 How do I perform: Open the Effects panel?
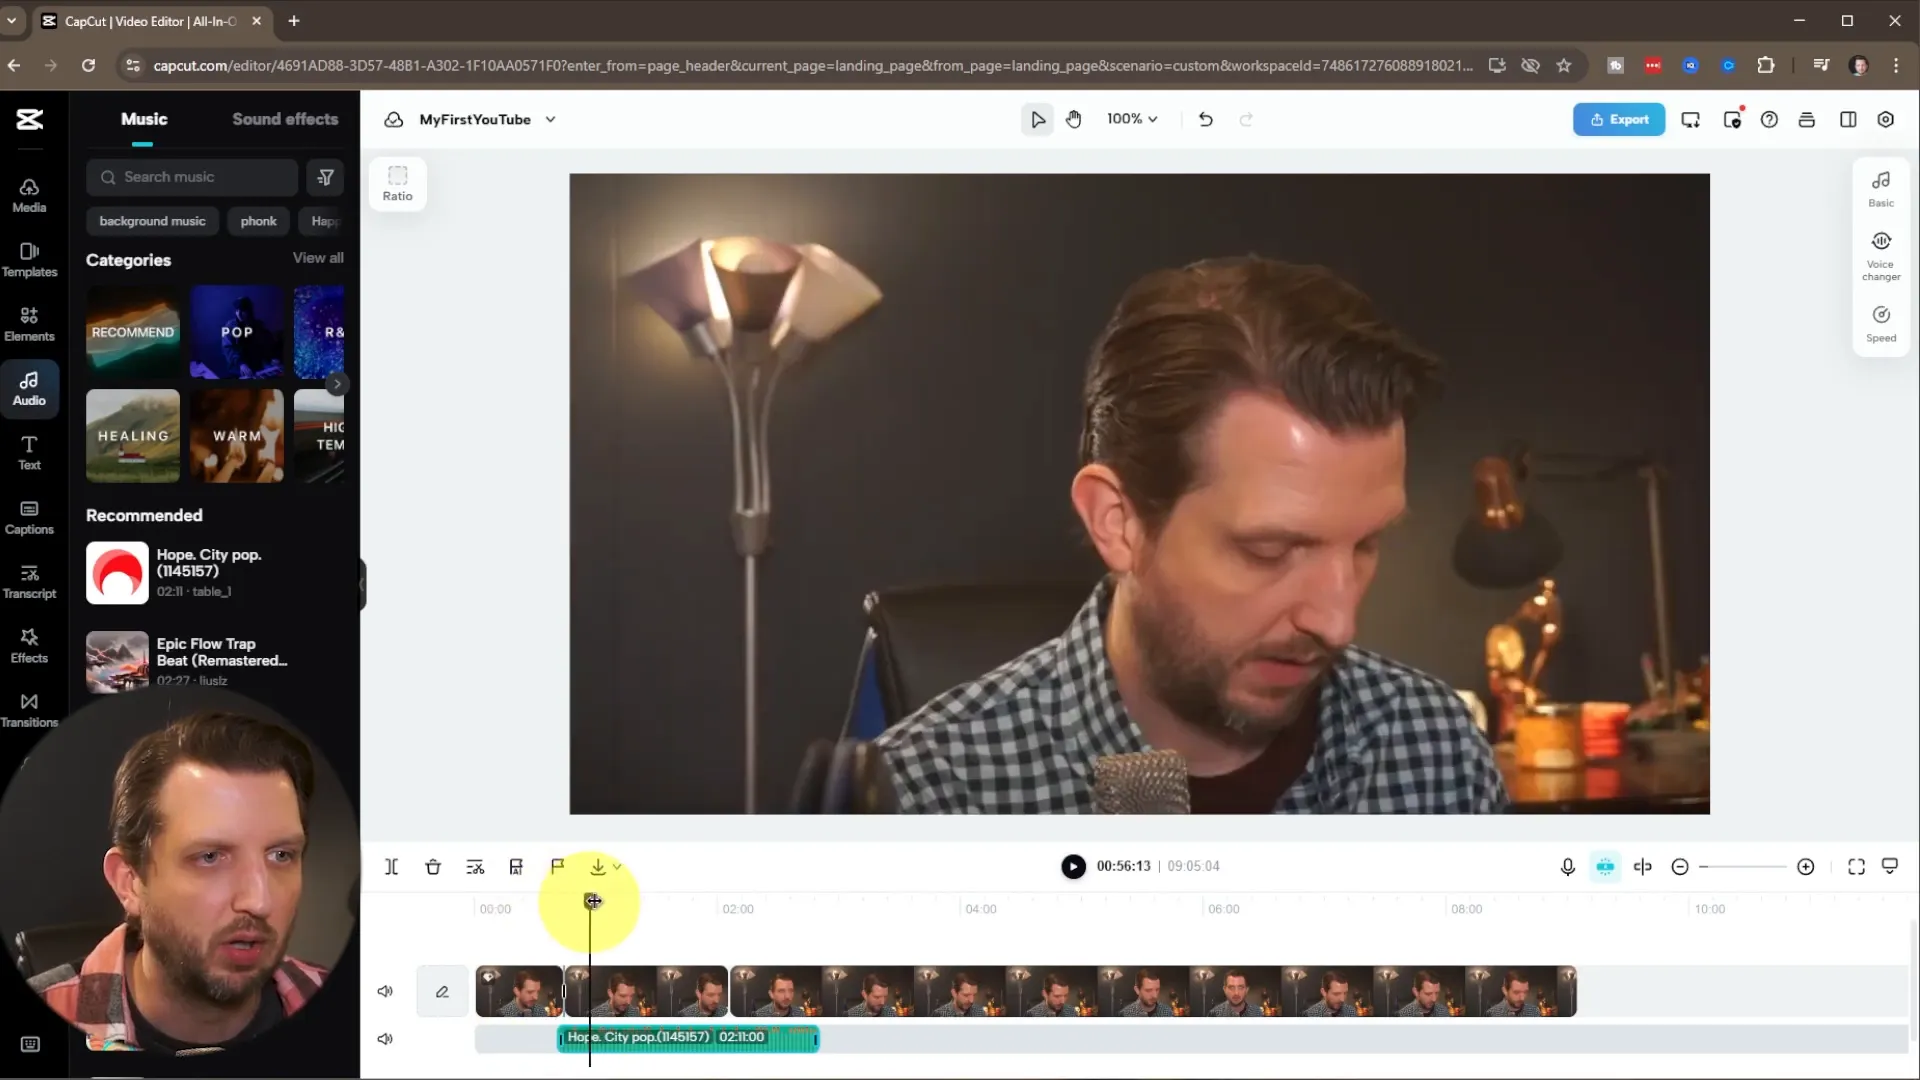click(29, 646)
